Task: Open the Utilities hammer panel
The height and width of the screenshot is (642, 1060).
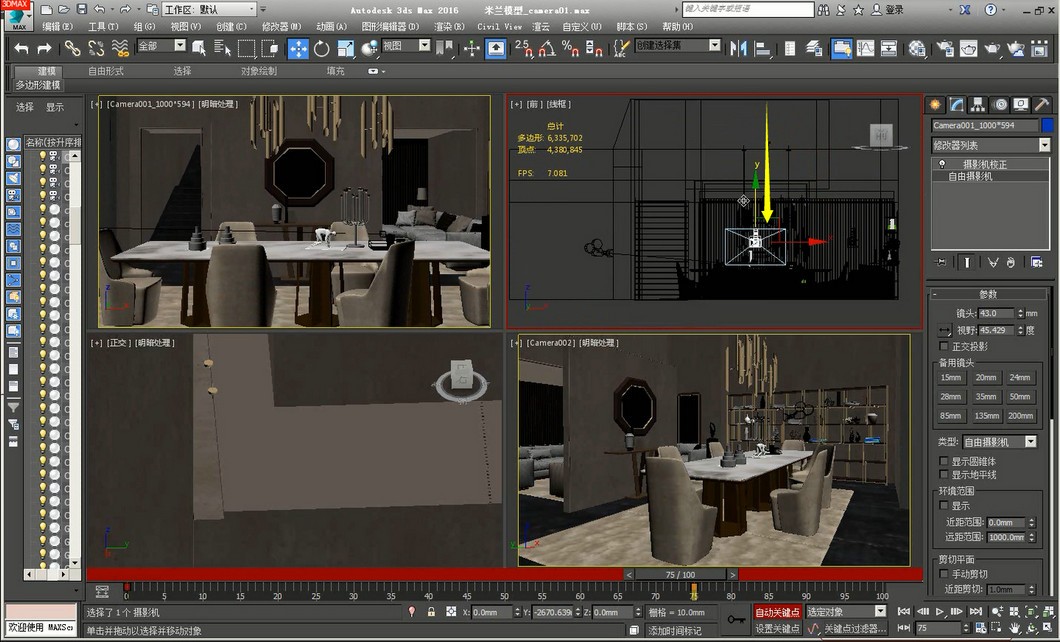Action: pyautogui.click(x=1040, y=104)
